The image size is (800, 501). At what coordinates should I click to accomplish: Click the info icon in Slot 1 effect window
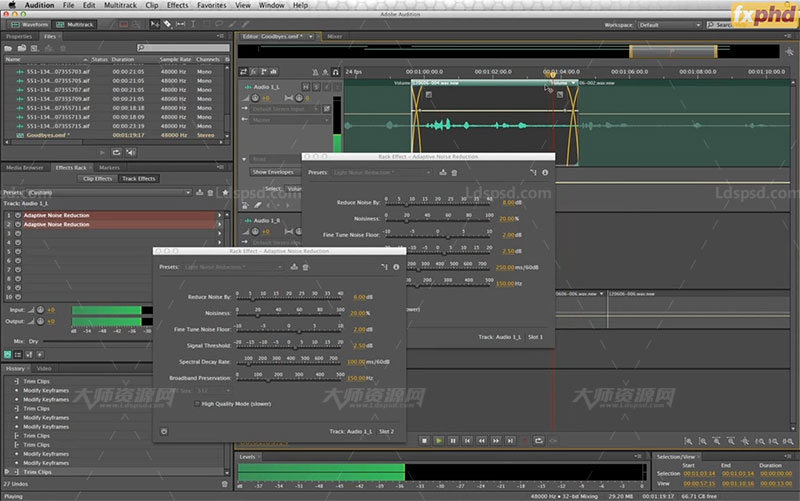(x=545, y=172)
